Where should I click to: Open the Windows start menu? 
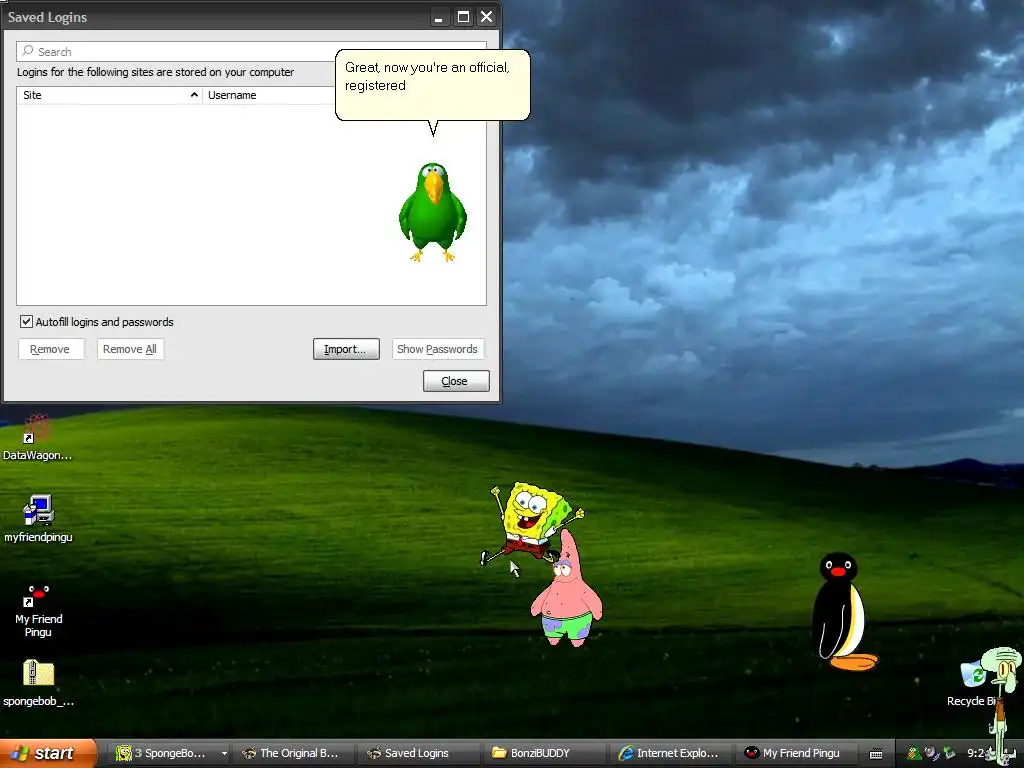48,753
